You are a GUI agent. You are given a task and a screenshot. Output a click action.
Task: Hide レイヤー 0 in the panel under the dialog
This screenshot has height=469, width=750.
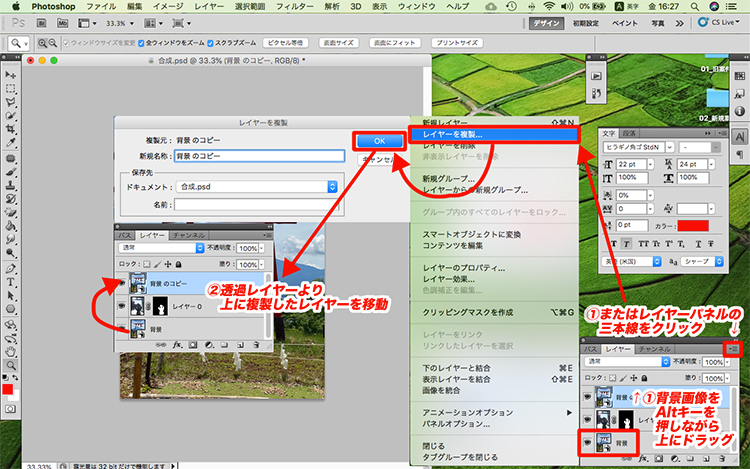pyautogui.click(x=122, y=306)
